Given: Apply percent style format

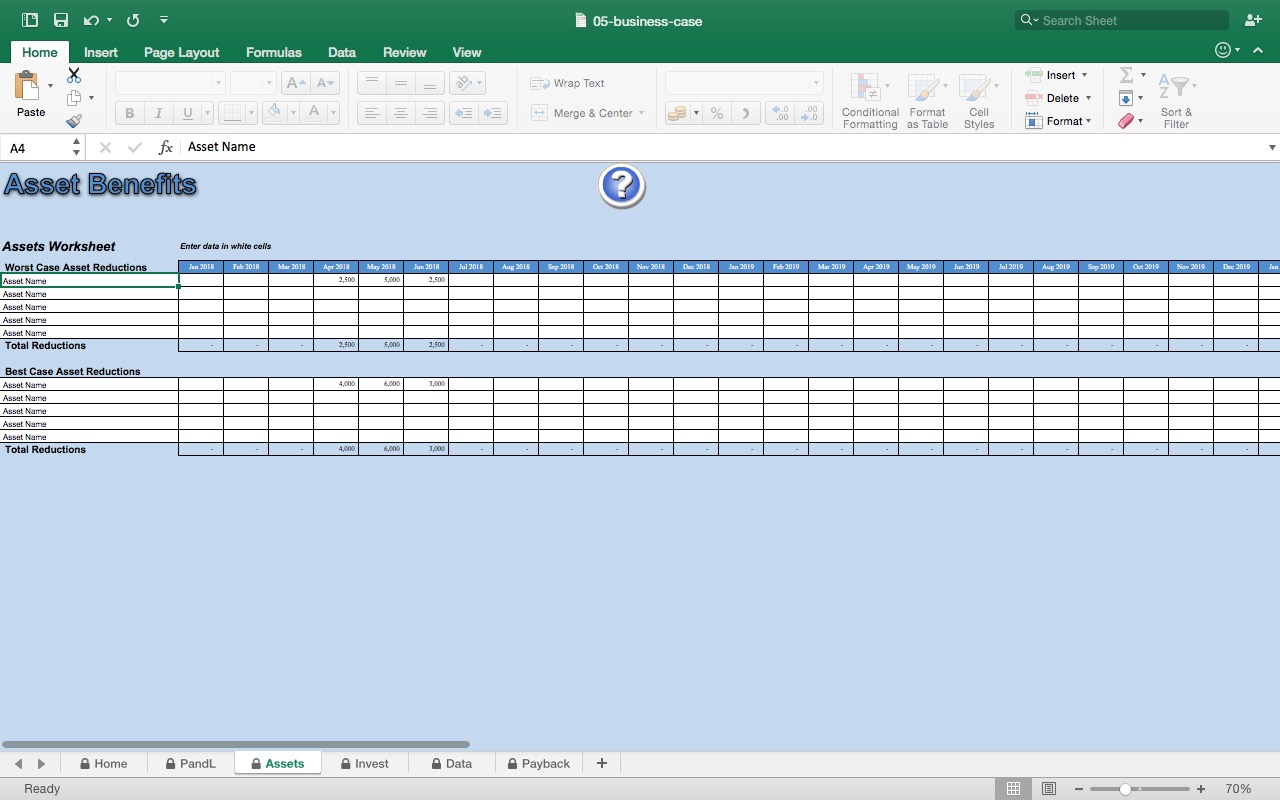Looking at the screenshot, I should point(717,113).
